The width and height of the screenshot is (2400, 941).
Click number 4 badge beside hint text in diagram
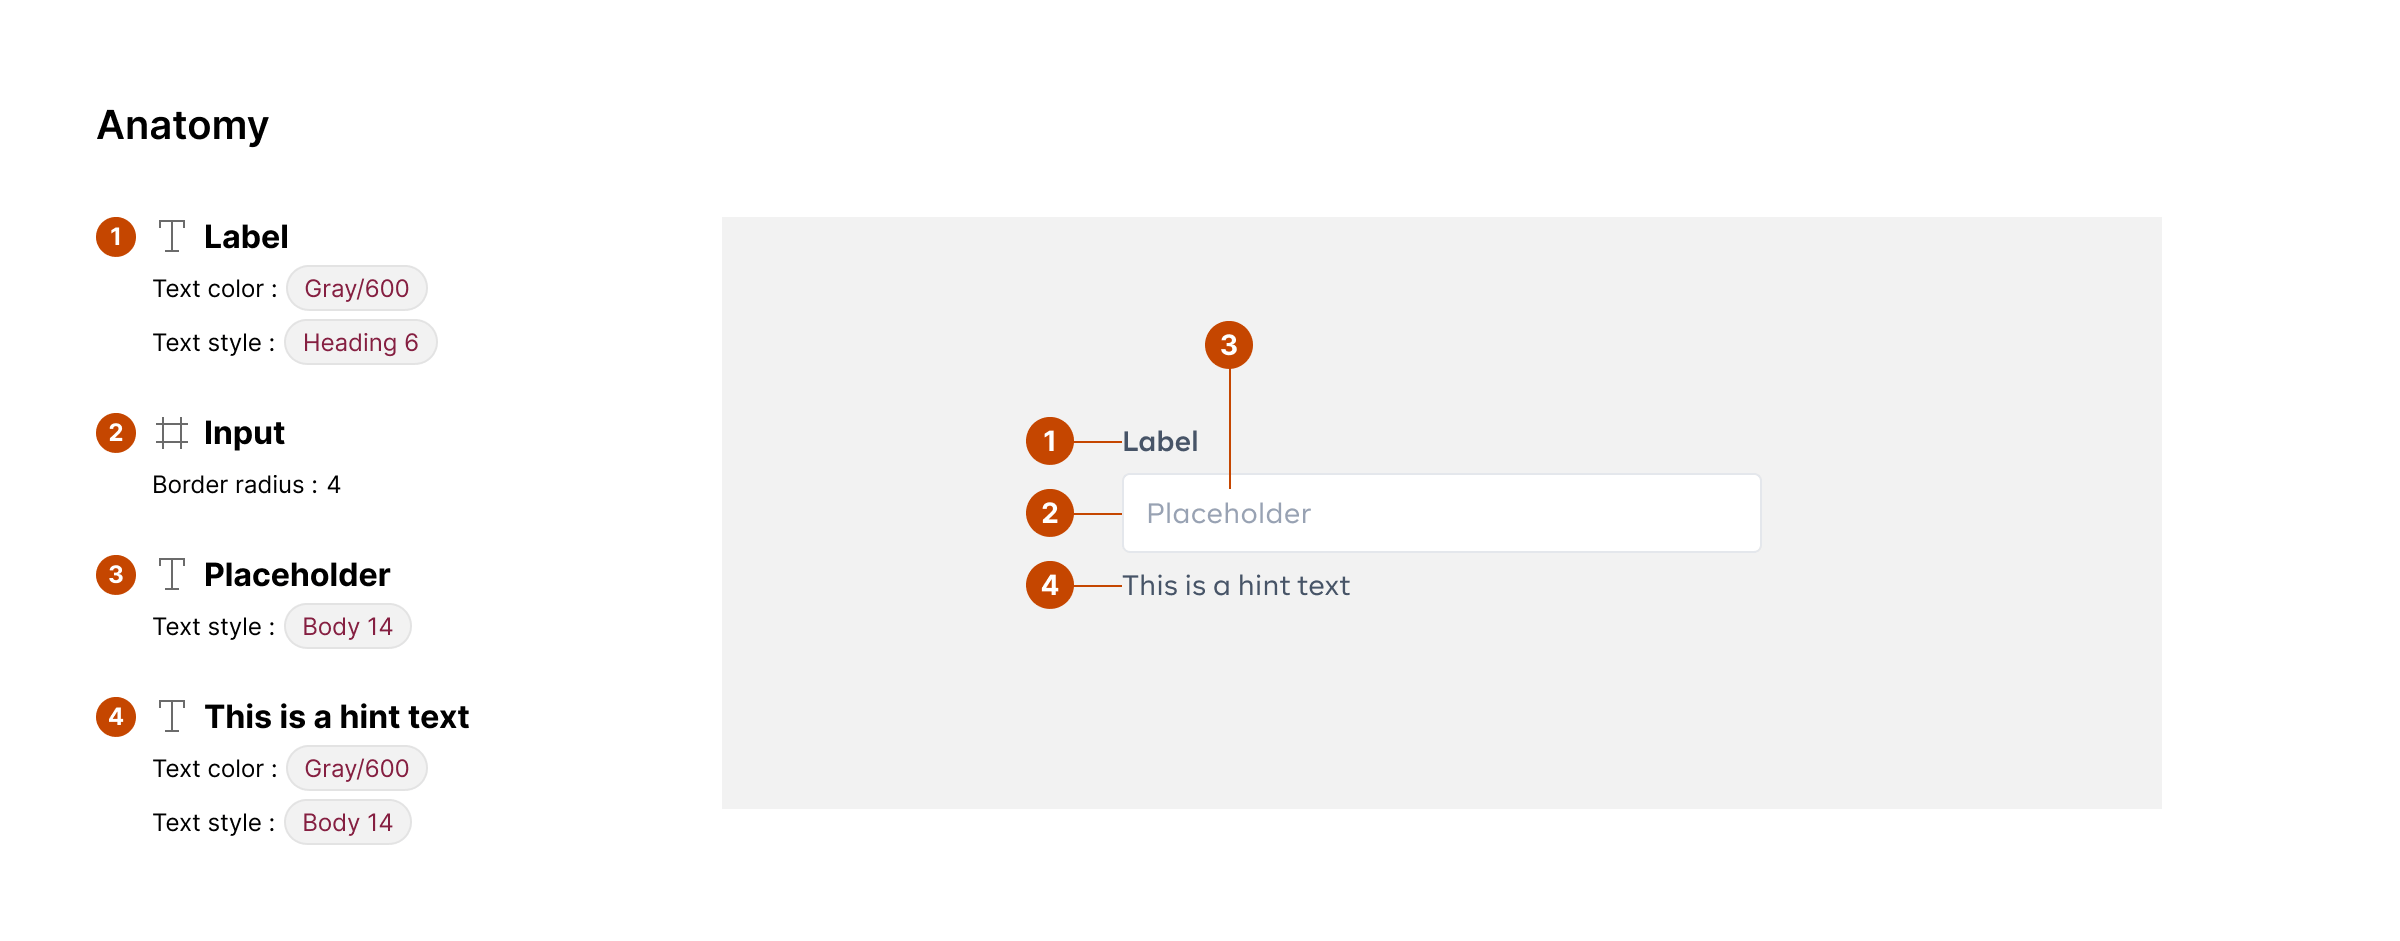tap(1050, 585)
